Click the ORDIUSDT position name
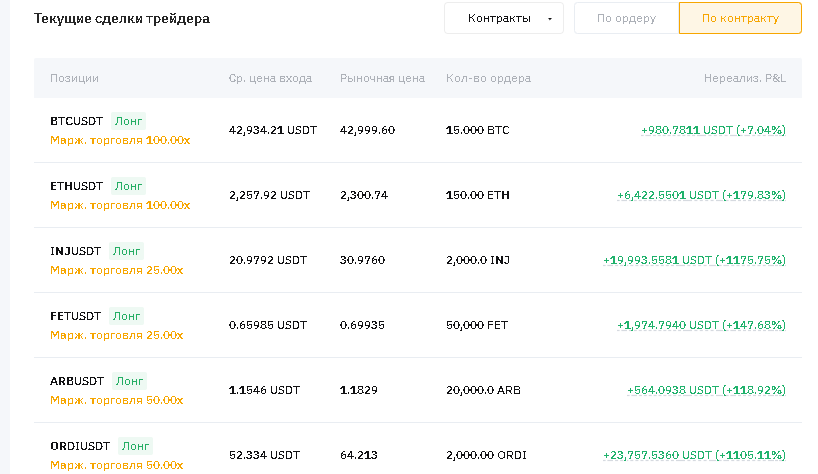This screenshot has height=474, width=818. (x=80, y=446)
